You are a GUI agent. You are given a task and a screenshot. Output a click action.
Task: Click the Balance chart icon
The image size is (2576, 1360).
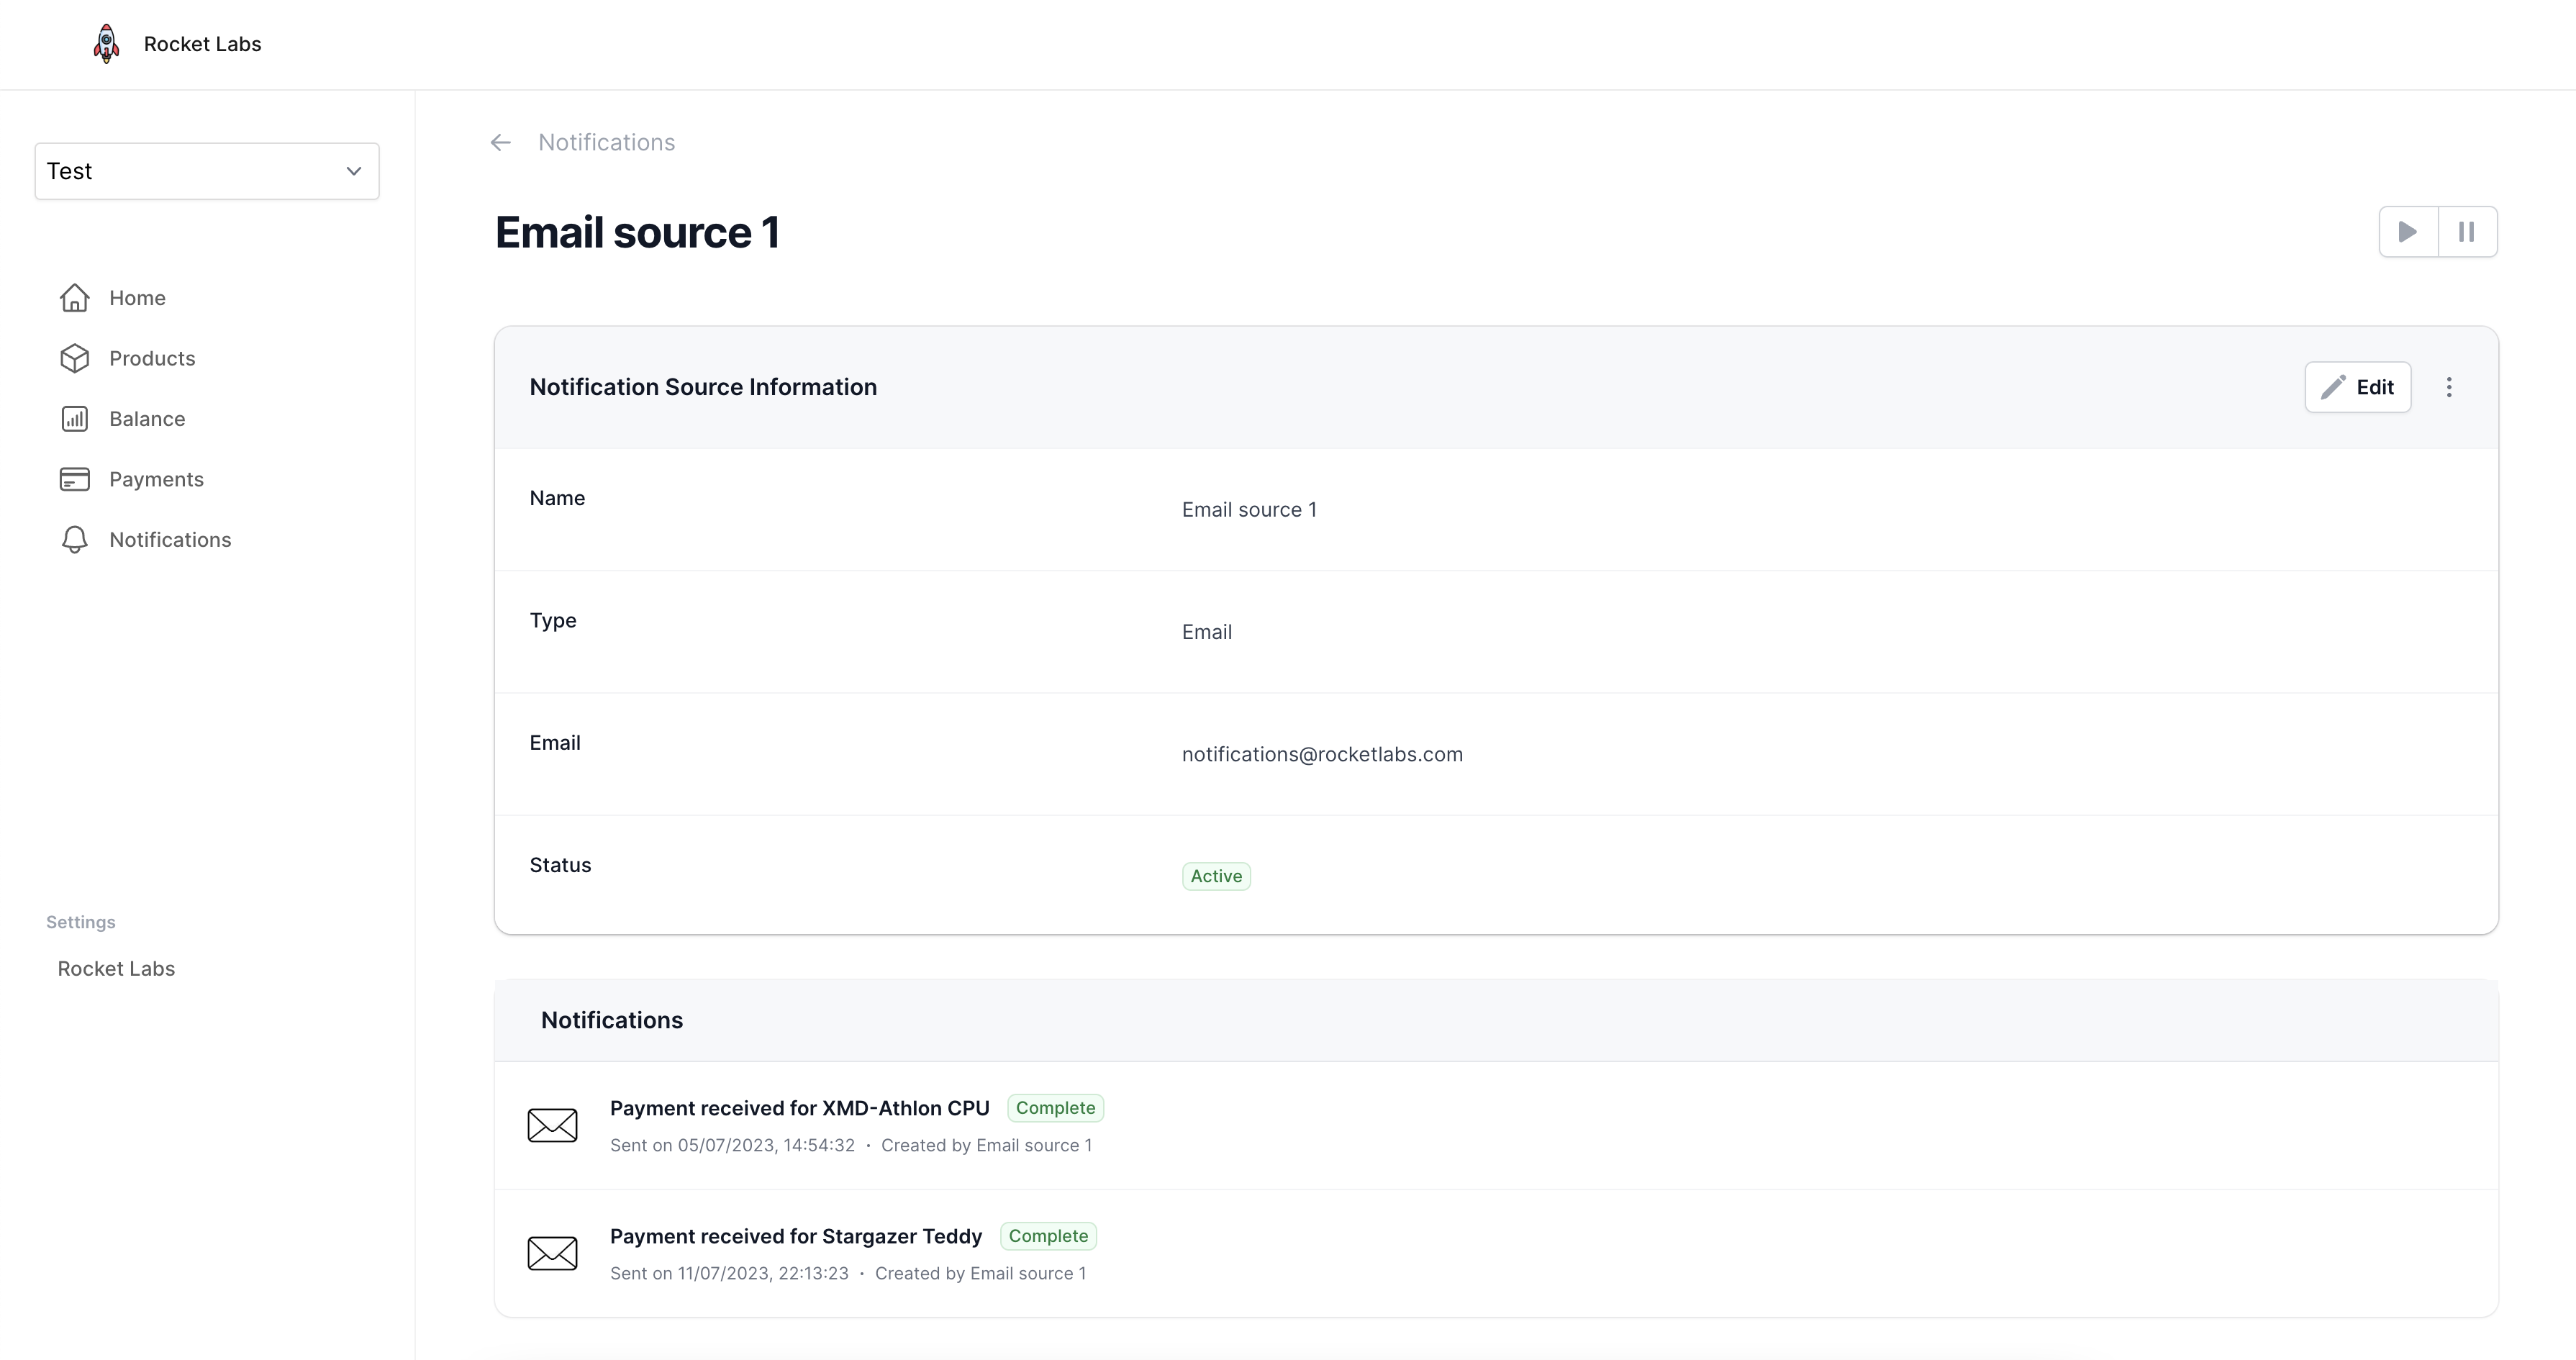75,419
